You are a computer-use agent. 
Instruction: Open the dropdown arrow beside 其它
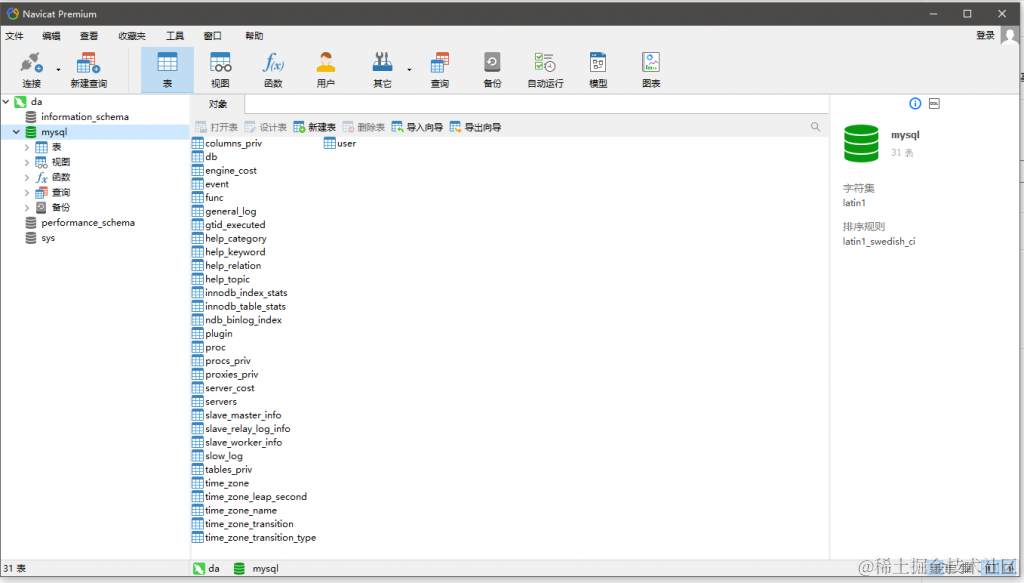tap(409, 69)
